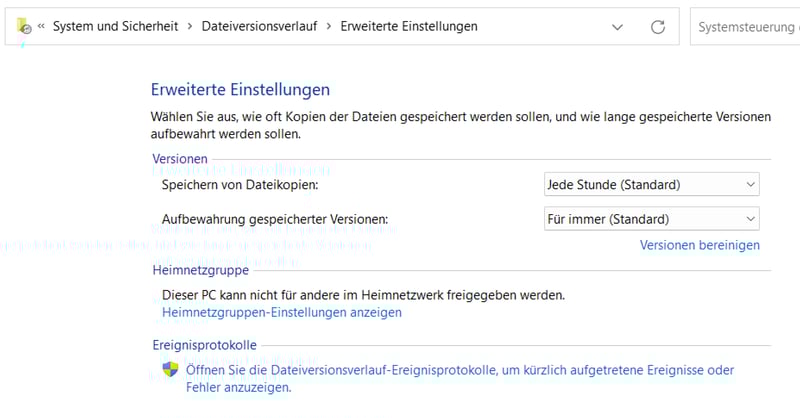Focus the Systemsteuerung search field
Screen dimensions: 800x418
click(x=745, y=27)
